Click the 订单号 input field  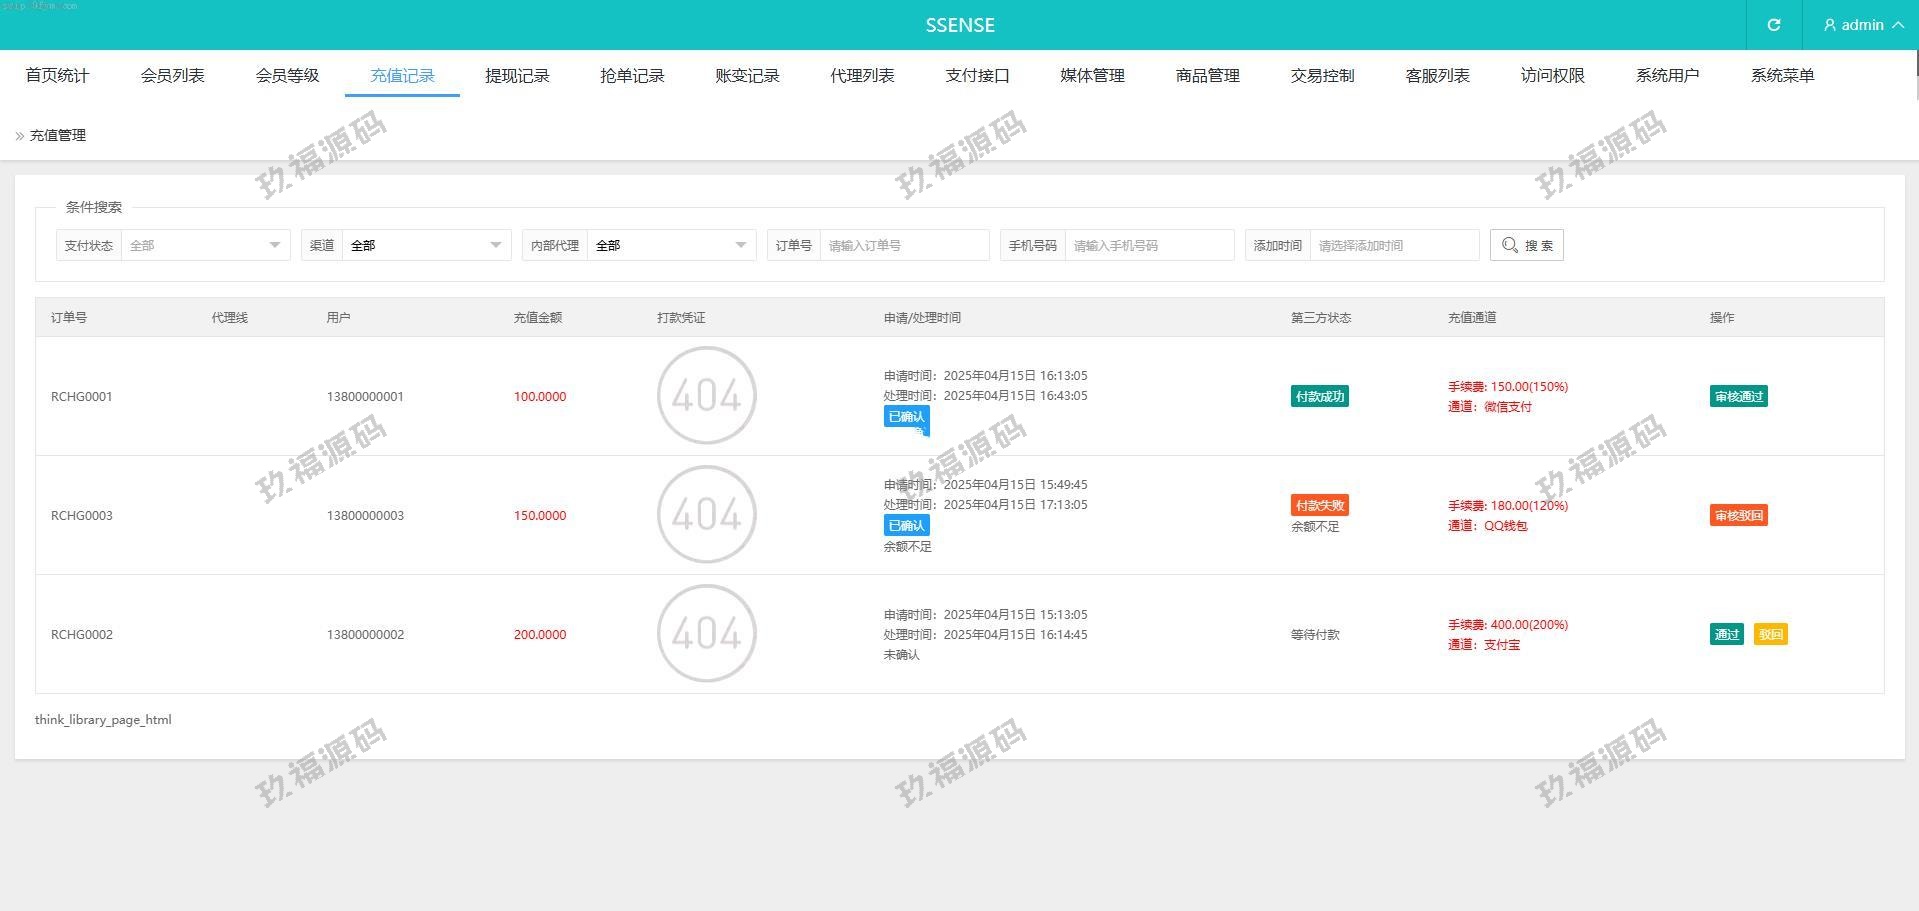click(903, 245)
